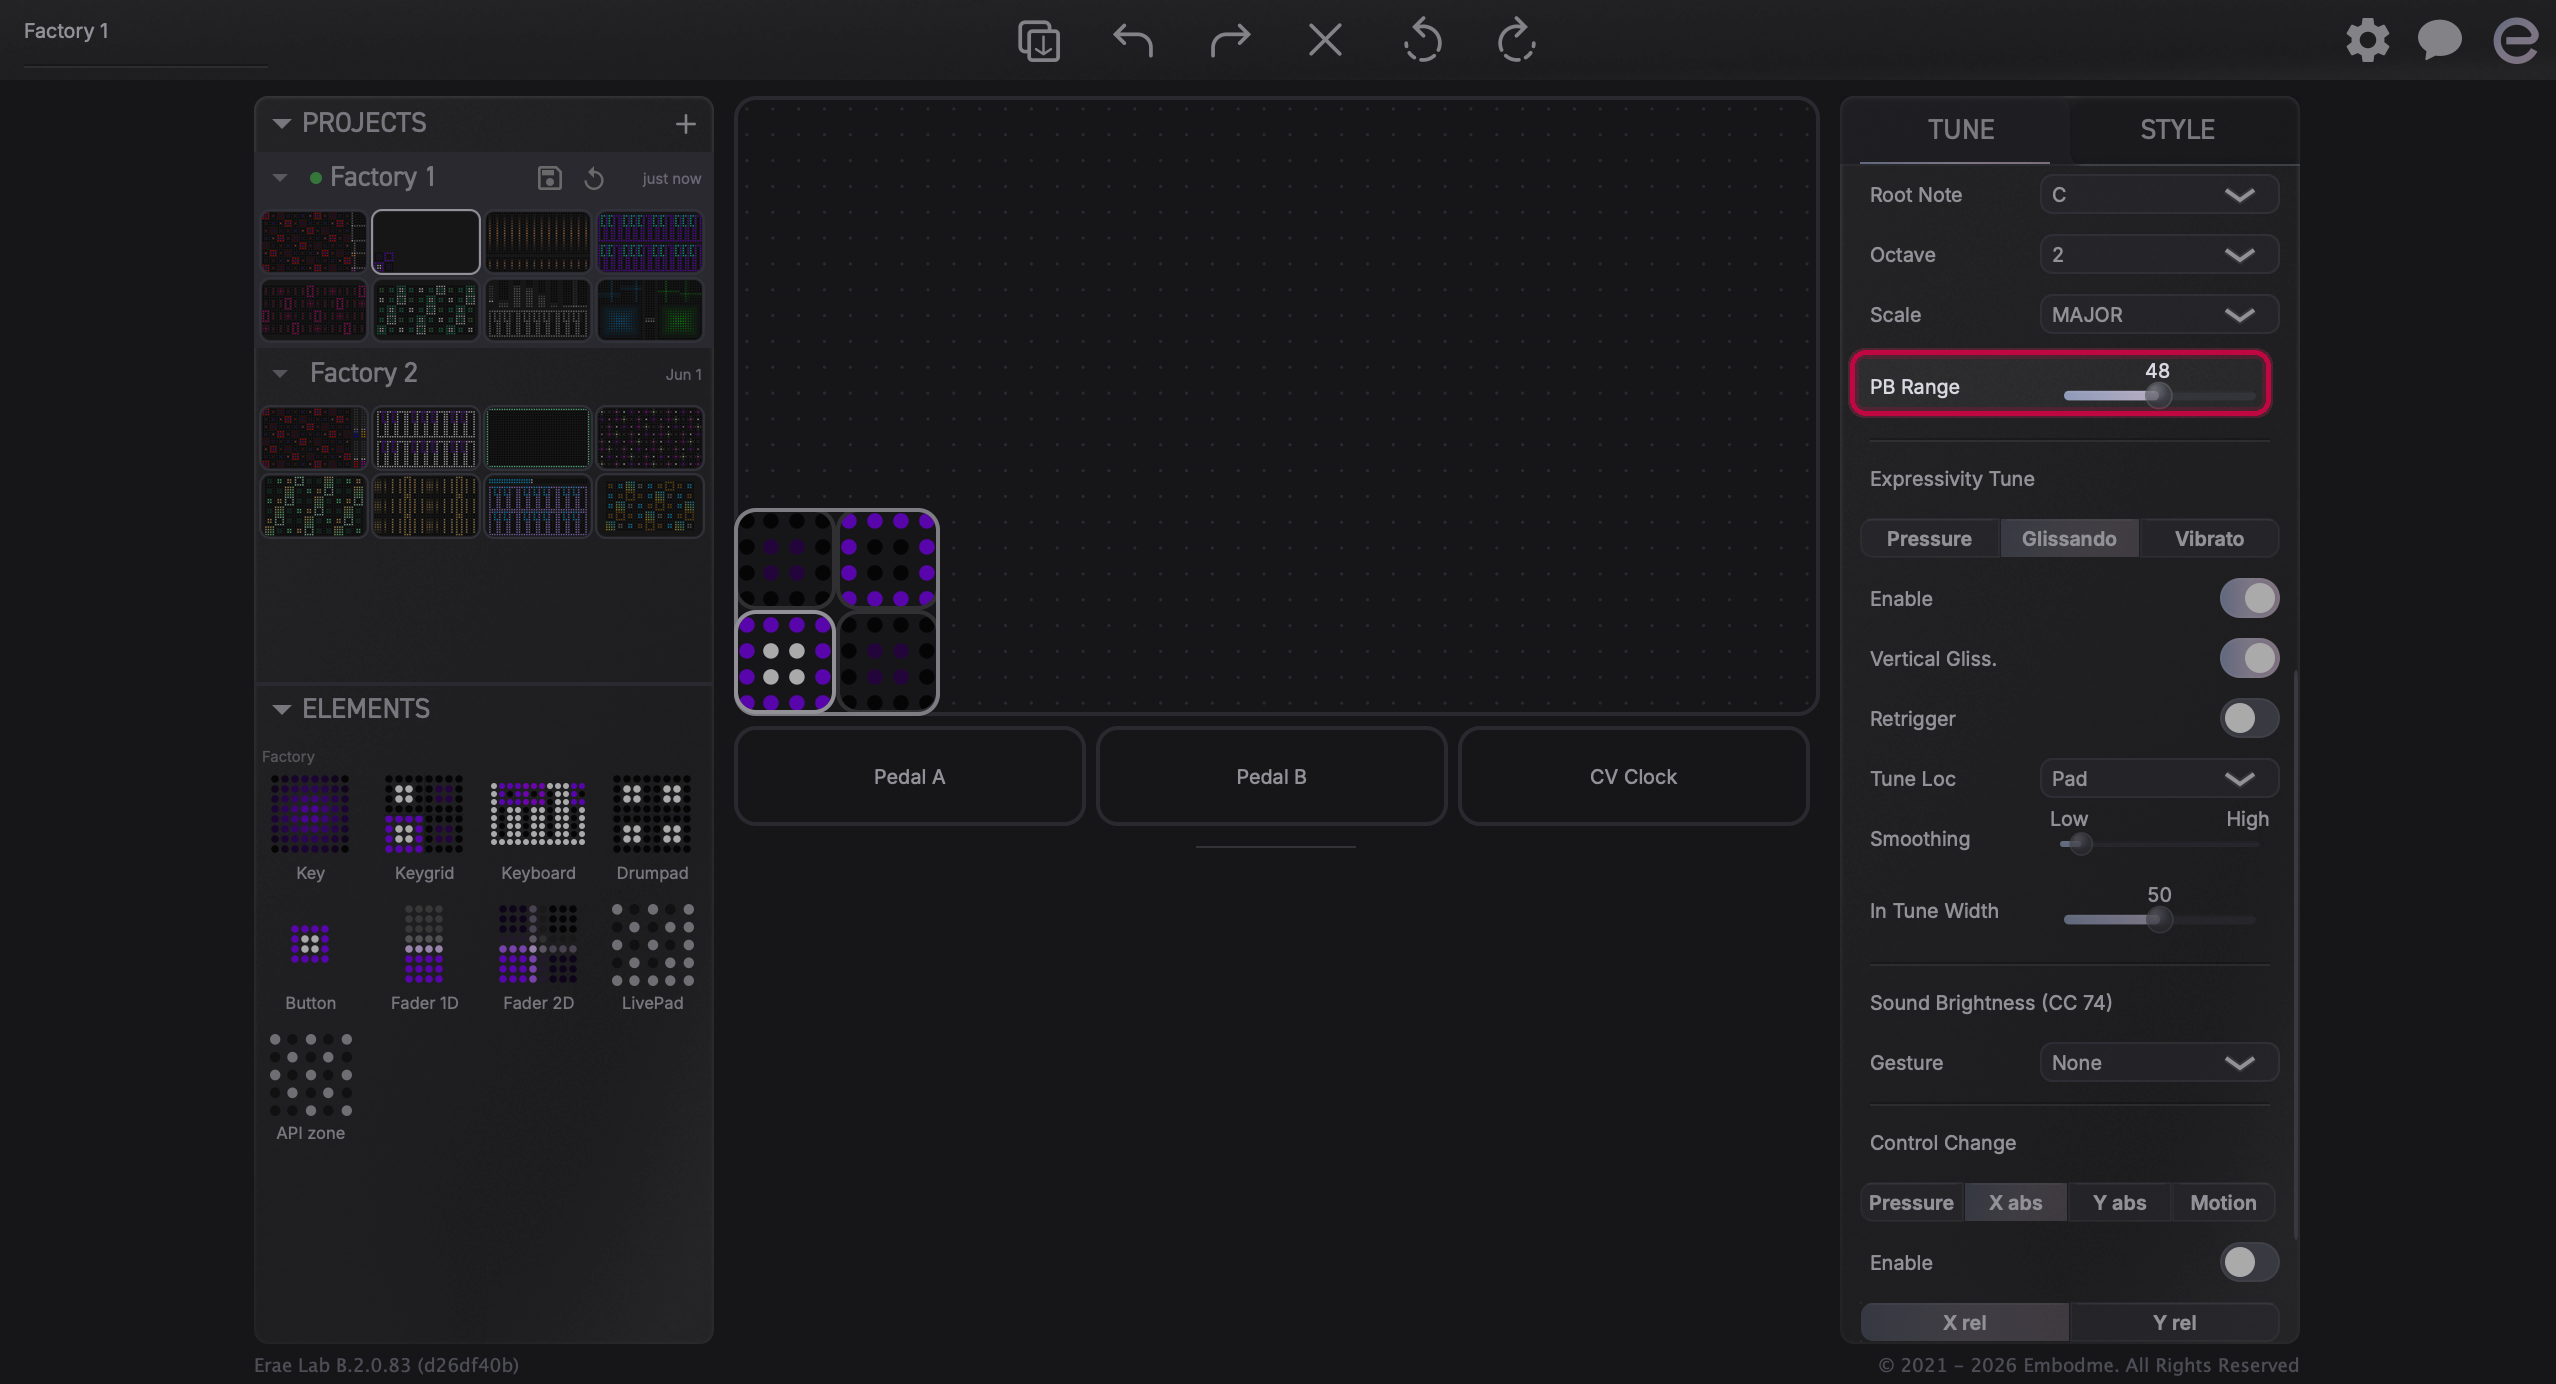Click the import layout icon in top toolbar

point(1038,41)
